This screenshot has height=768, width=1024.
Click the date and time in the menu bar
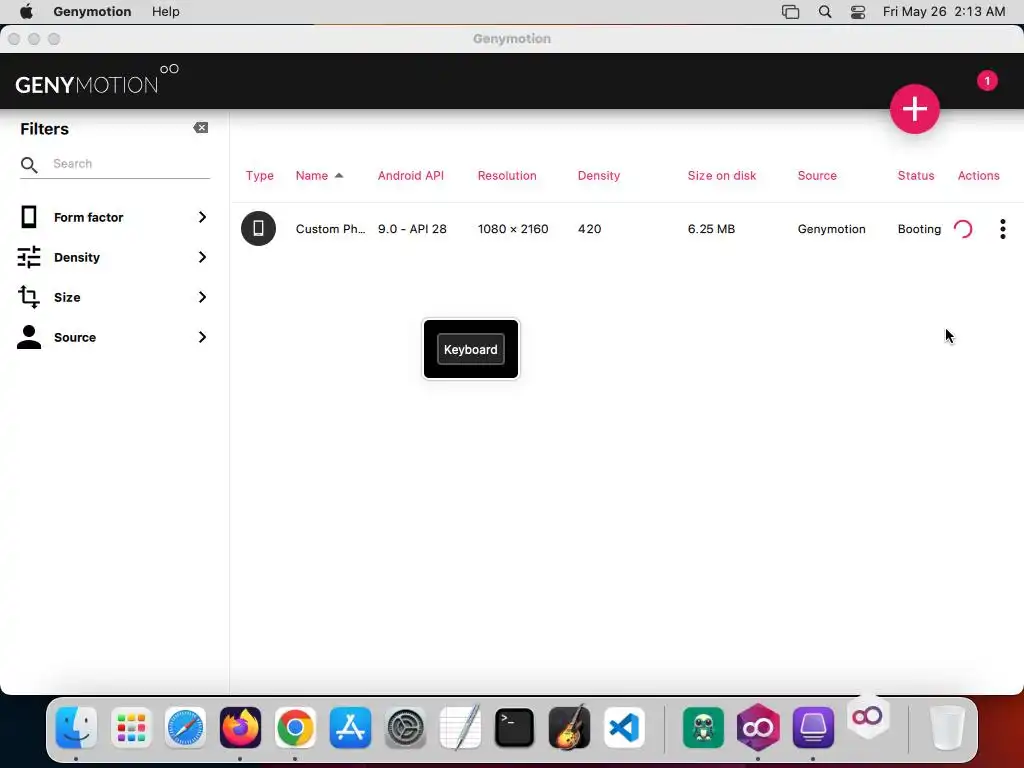click(944, 12)
